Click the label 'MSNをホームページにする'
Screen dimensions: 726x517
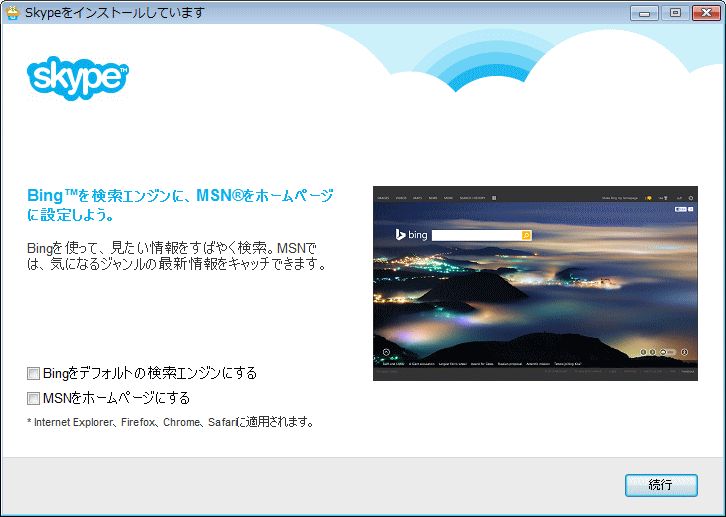click(116, 399)
